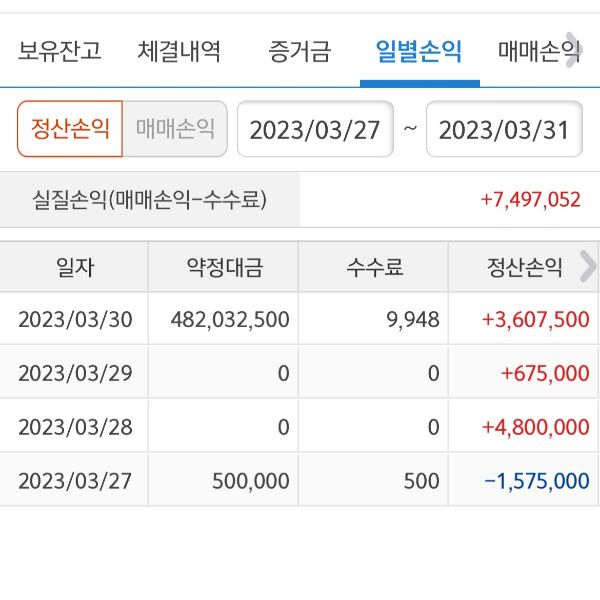Viewport: 600px width, 600px height.
Task: Select the 정산손익 toggle option
Action: [70, 129]
